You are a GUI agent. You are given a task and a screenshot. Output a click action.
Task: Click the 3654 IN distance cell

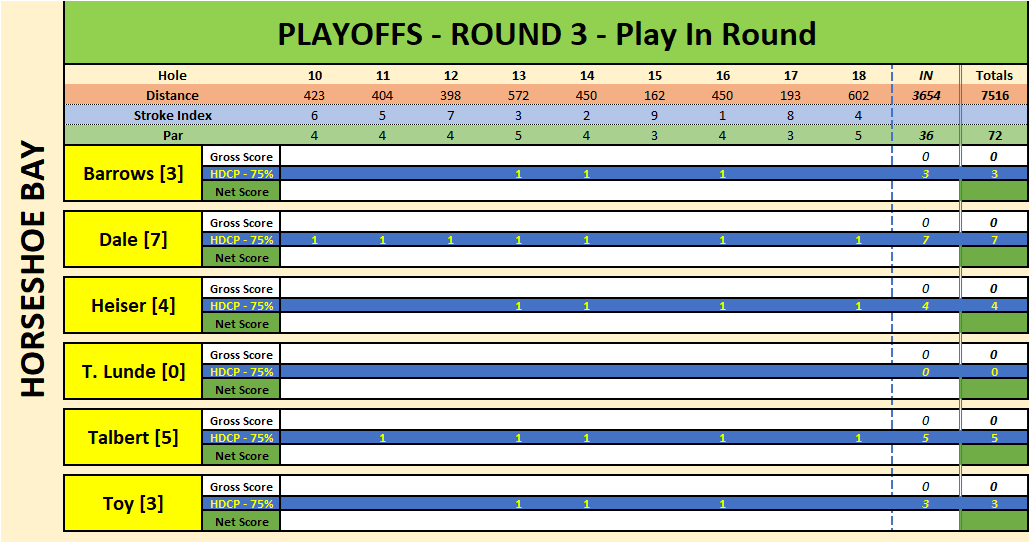tap(926, 96)
